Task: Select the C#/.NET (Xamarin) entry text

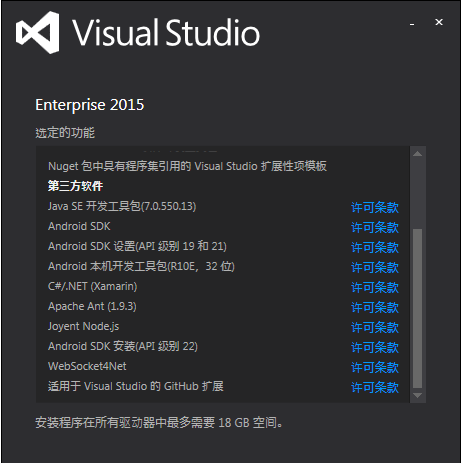Action: [93, 286]
